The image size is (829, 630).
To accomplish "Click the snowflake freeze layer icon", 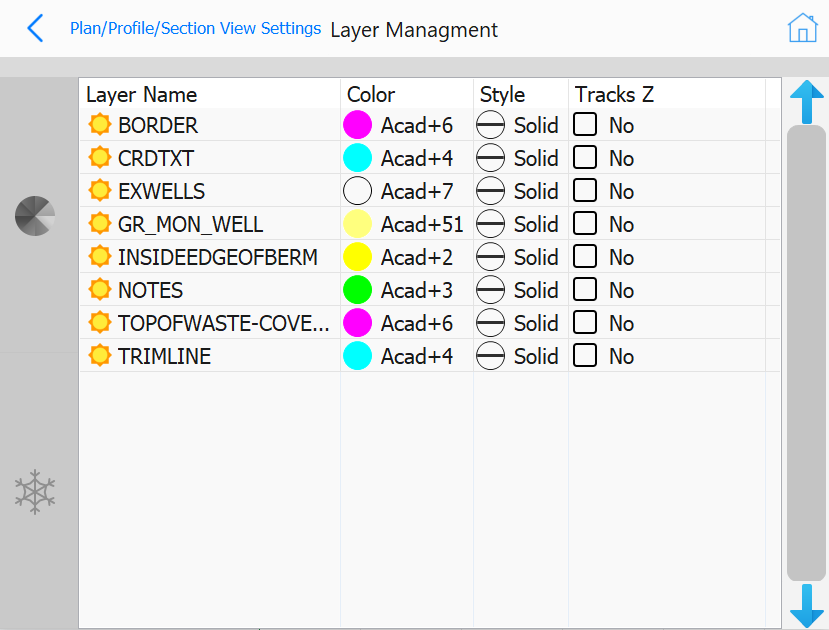I will [x=35, y=492].
